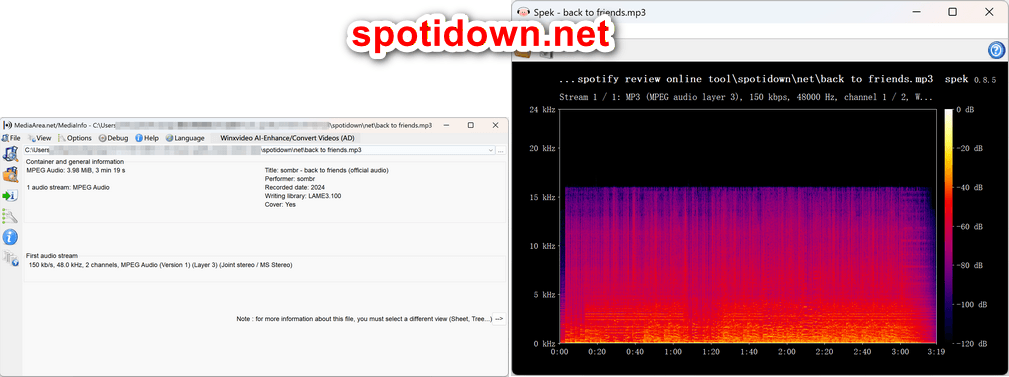
Task: Click the 'Stream 1 / 1: MP3' info line in Spek
Action: pyautogui.click(x=746, y=97)
